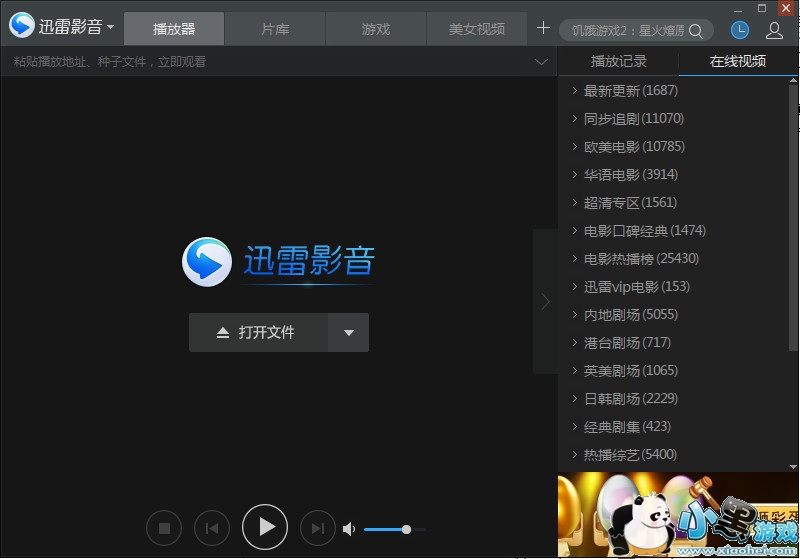Select 热播综艺 (5400) list row
Viewport: 800px width, 559px height.
(x=673, y=454)
